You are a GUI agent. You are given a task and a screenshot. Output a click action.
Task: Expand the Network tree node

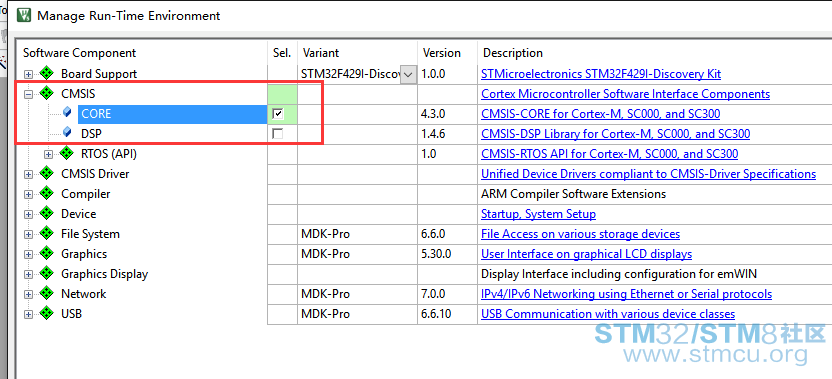pos(29,295)
